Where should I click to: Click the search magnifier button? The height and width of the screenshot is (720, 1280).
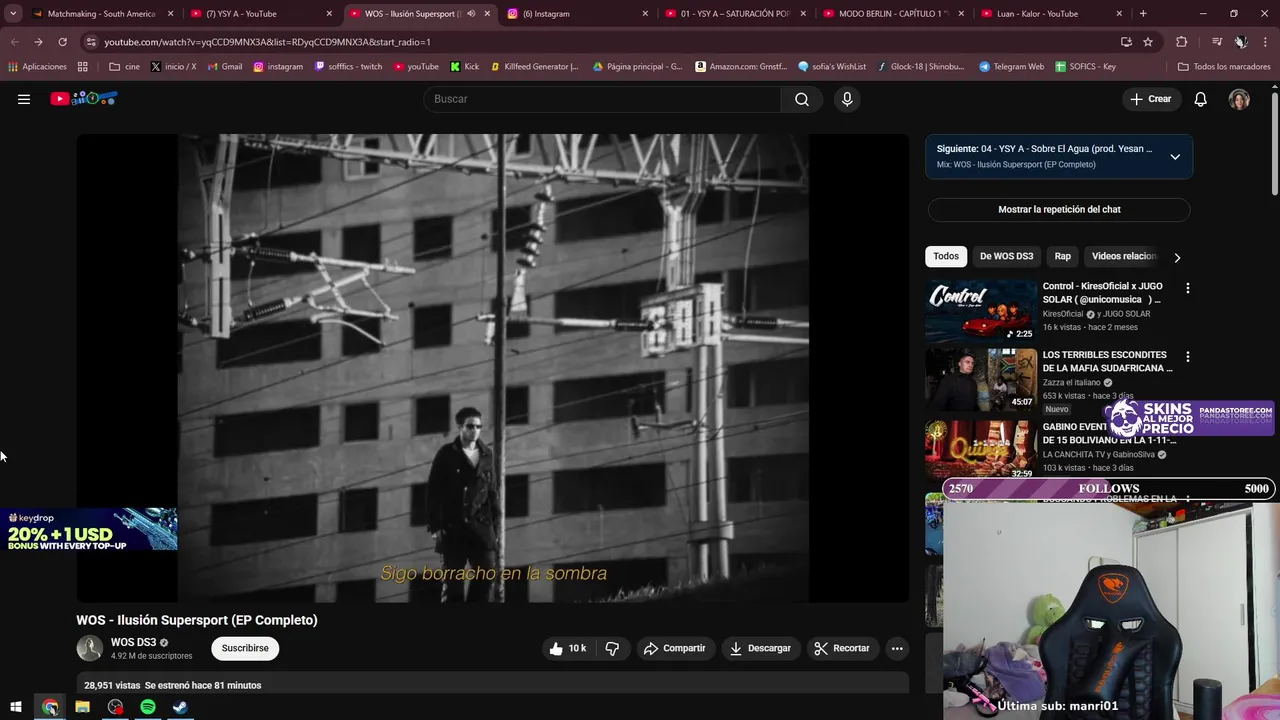(802, 99)
